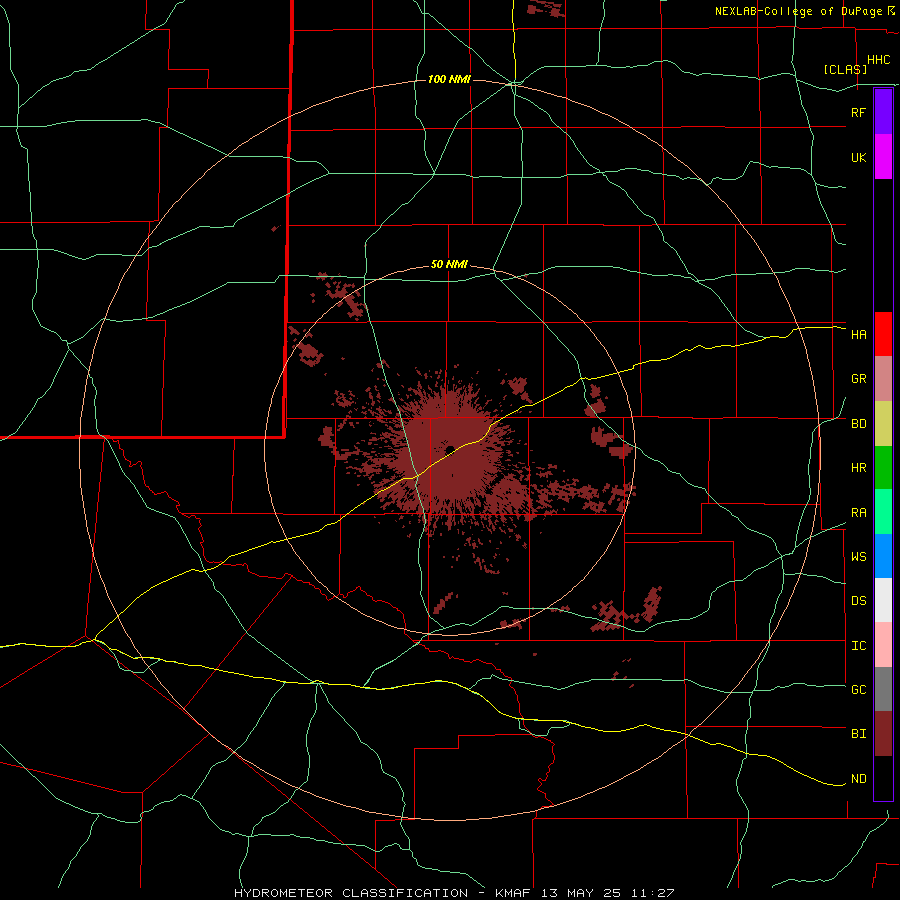The height and width of the screenshot is (900, 900).
Task: Click the 'UK' legend label
Action: point(858,157)
